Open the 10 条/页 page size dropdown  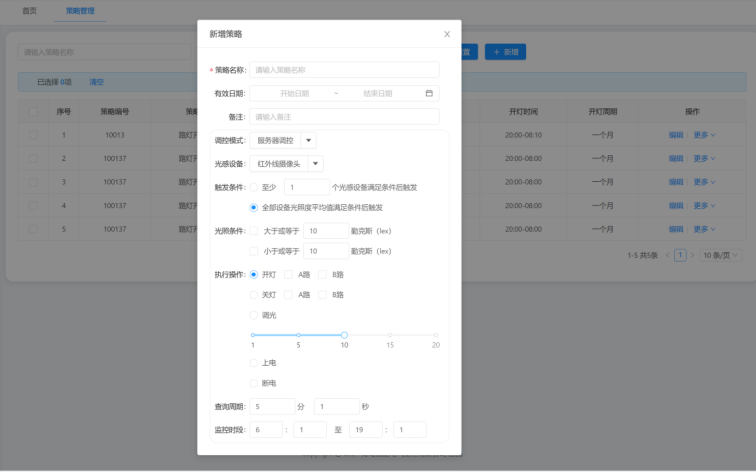tap(720, 255)
